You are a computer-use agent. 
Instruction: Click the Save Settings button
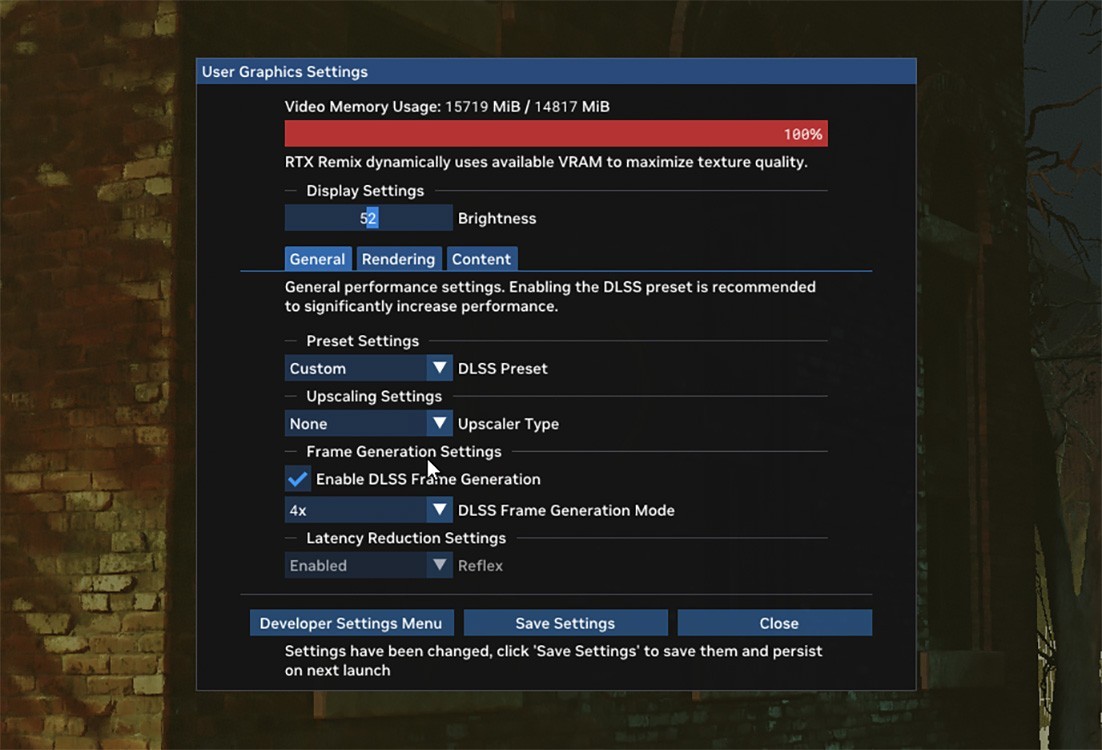565,623
